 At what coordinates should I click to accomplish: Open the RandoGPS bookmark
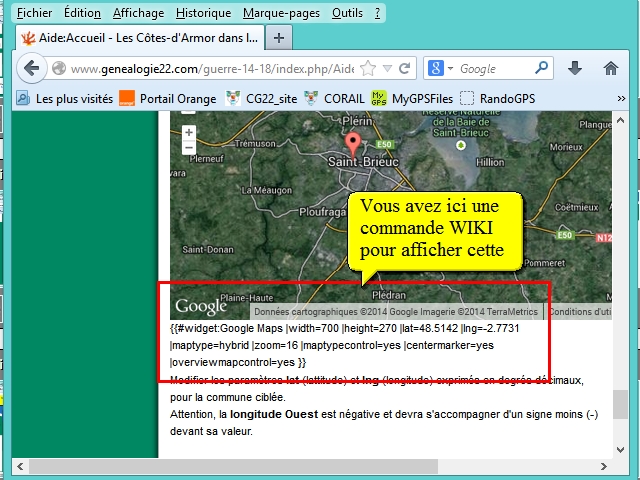pyautogui.click(x=497, y=99)
